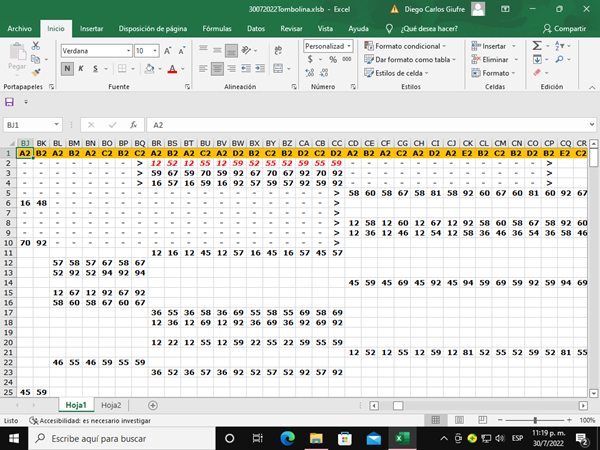Click the font color icon
Screen dimensions: 600x450
pos(171,69)
